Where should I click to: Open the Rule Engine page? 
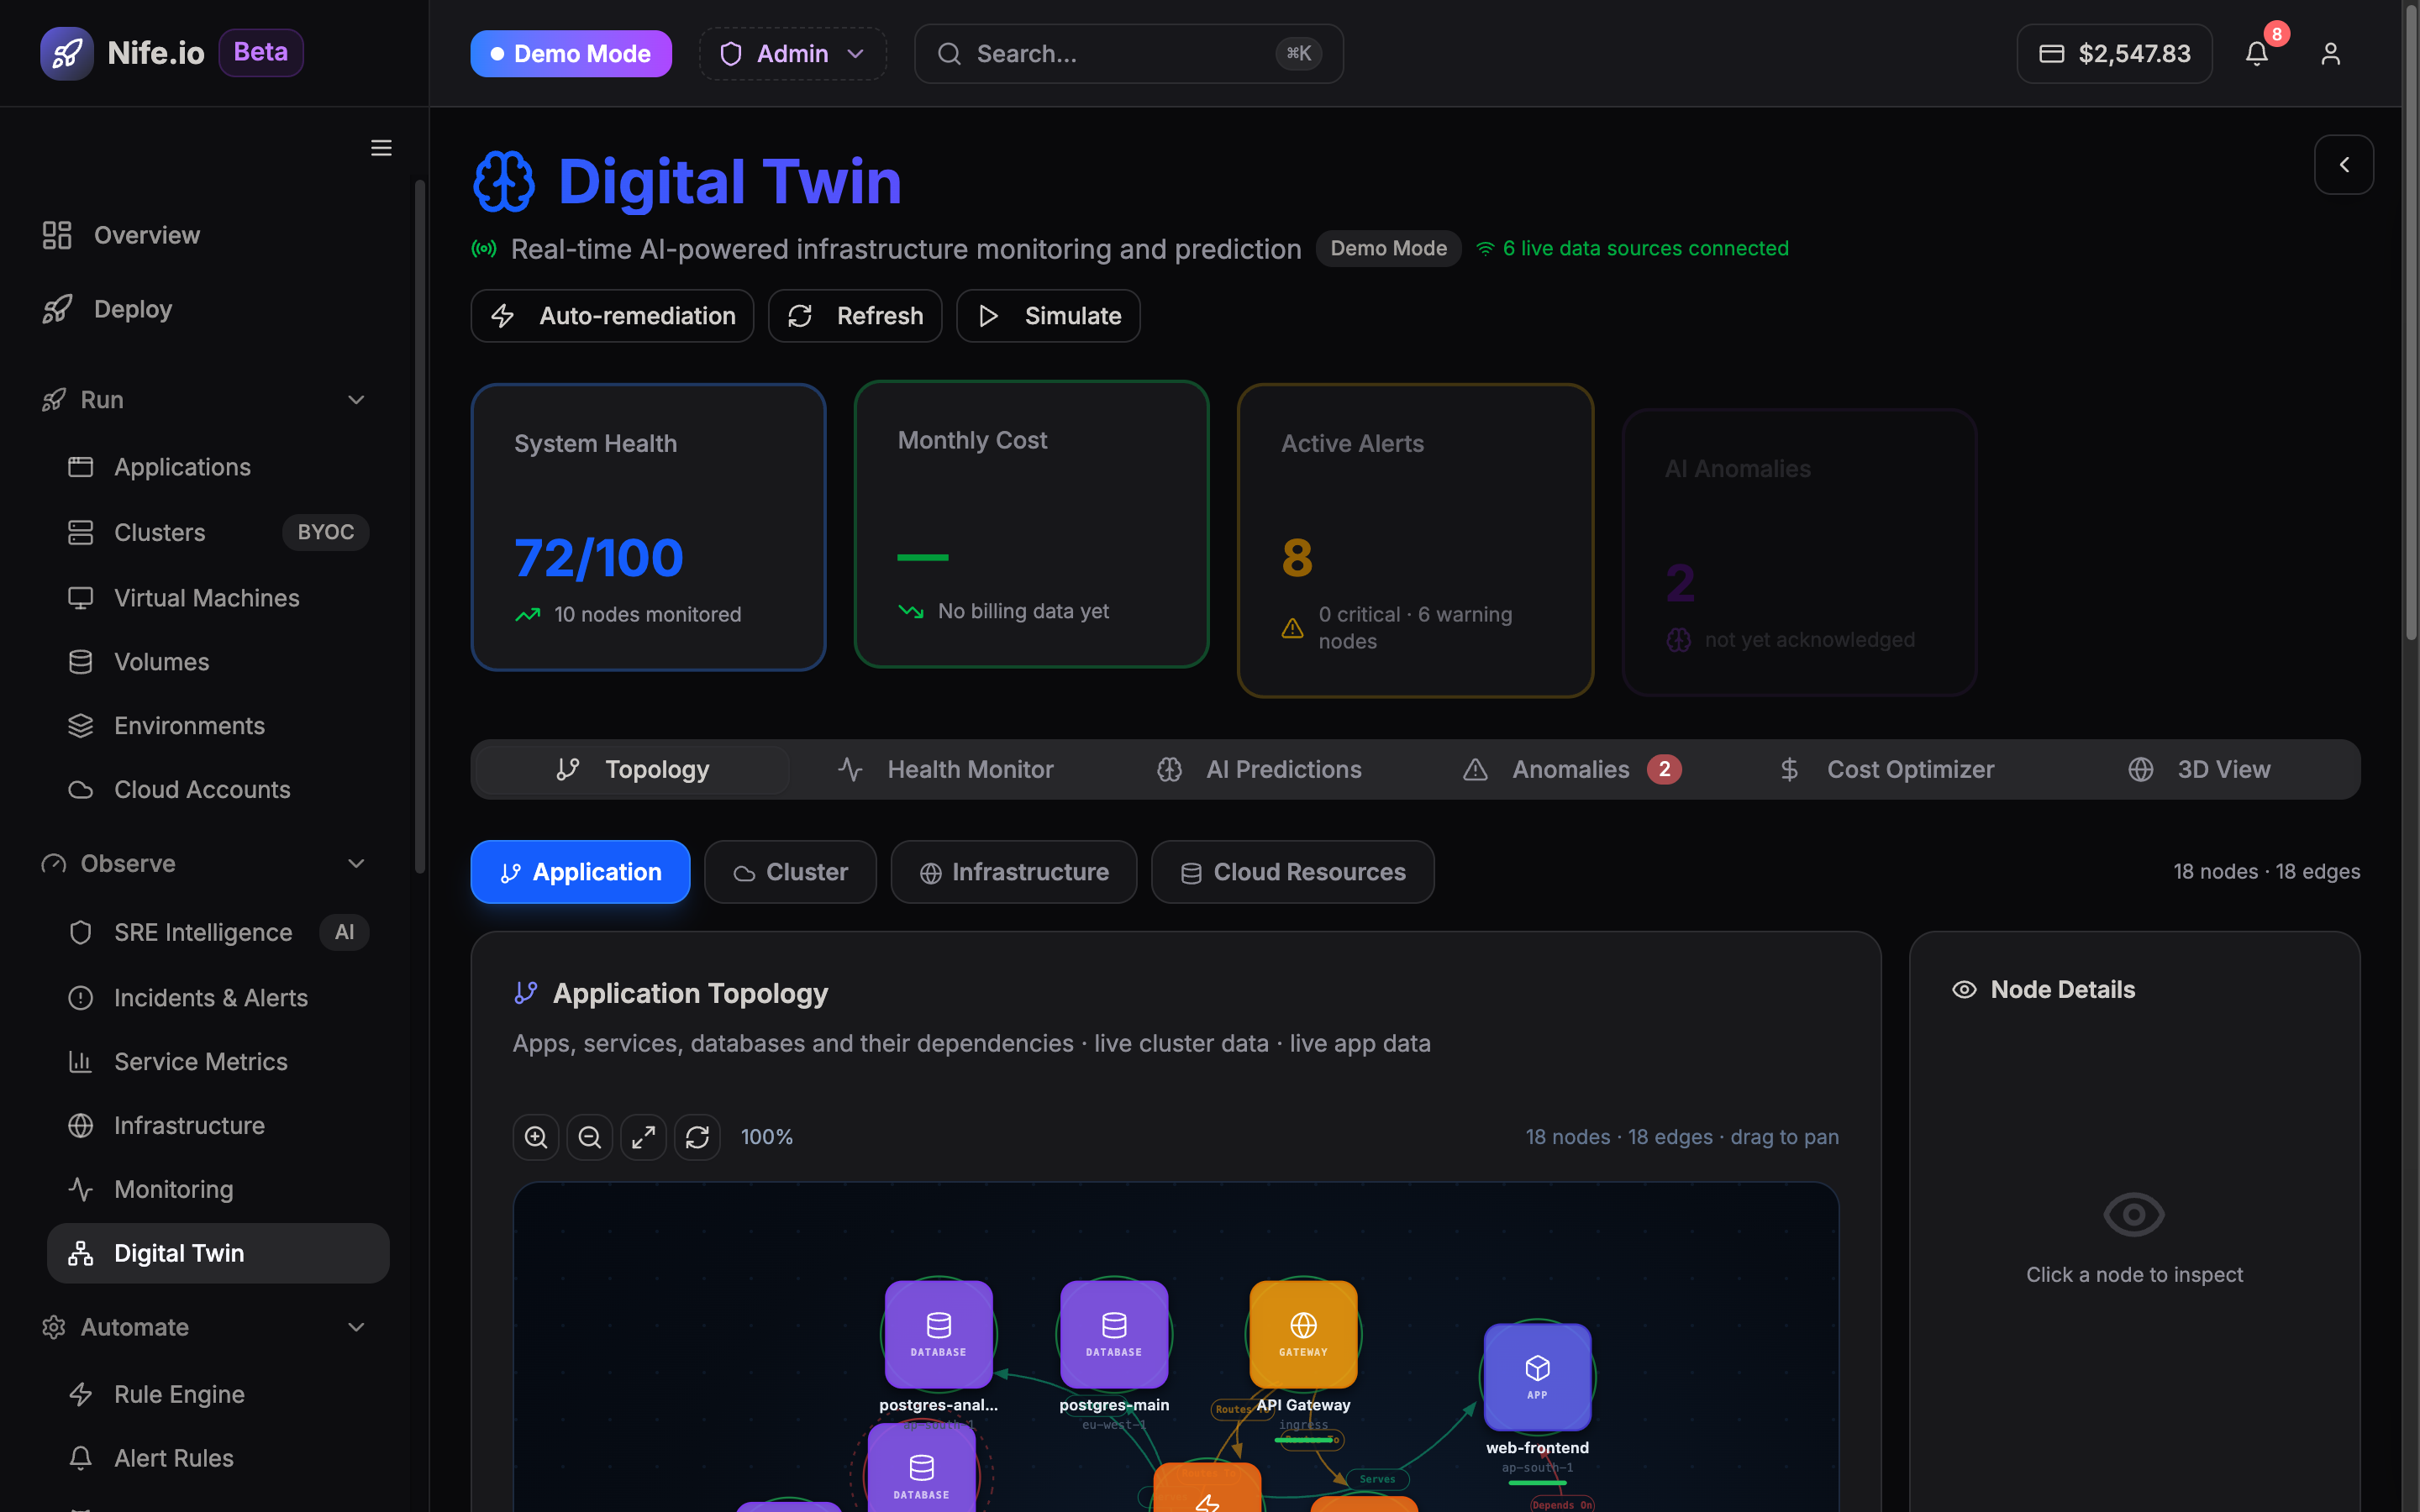pos(218,1394)
